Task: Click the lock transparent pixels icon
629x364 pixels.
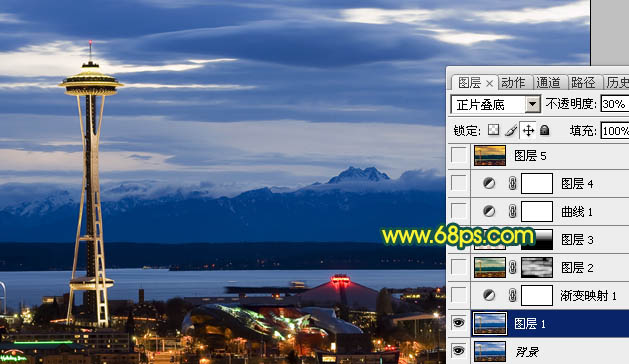Action: (x=493, y=130)
